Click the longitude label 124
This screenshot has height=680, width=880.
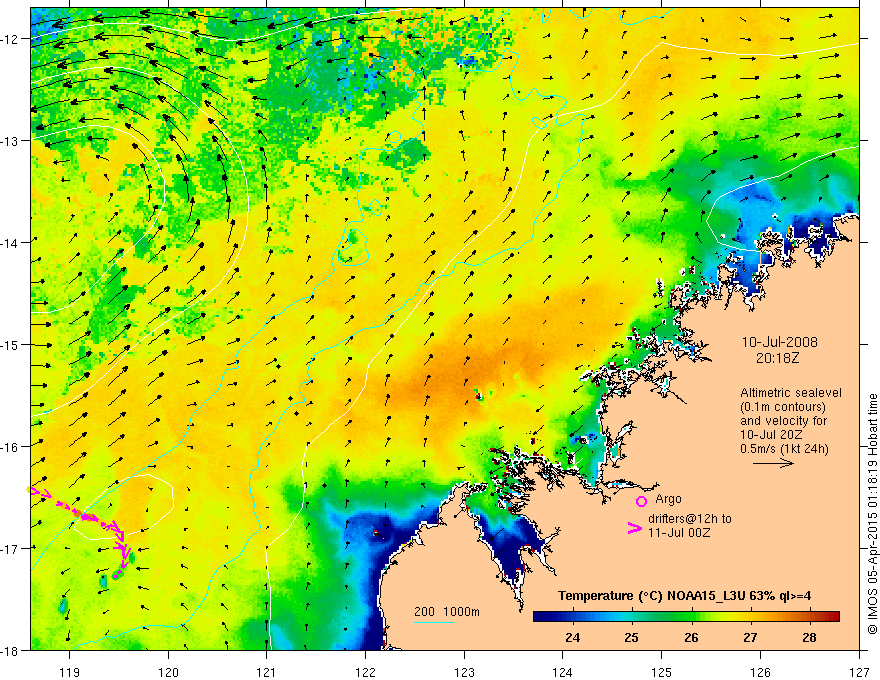point(563,672)
